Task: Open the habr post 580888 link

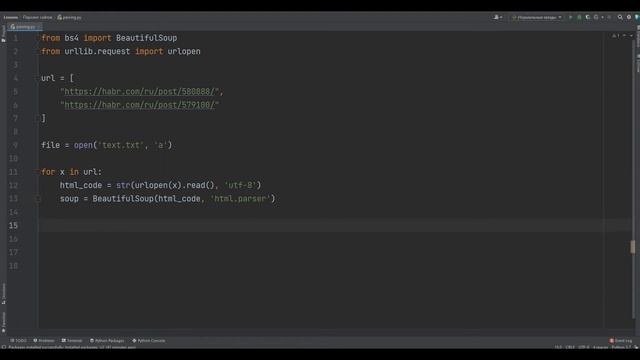Action: [x=140, y=91]
